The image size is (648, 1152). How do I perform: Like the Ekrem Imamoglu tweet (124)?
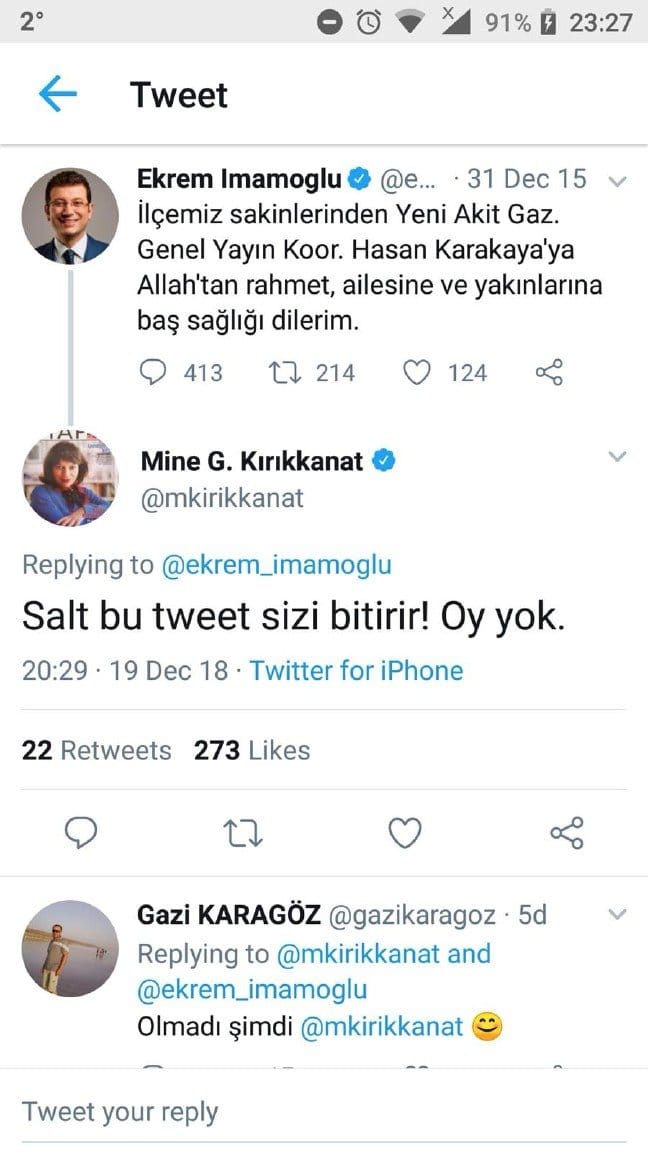[x=416, y=373]
